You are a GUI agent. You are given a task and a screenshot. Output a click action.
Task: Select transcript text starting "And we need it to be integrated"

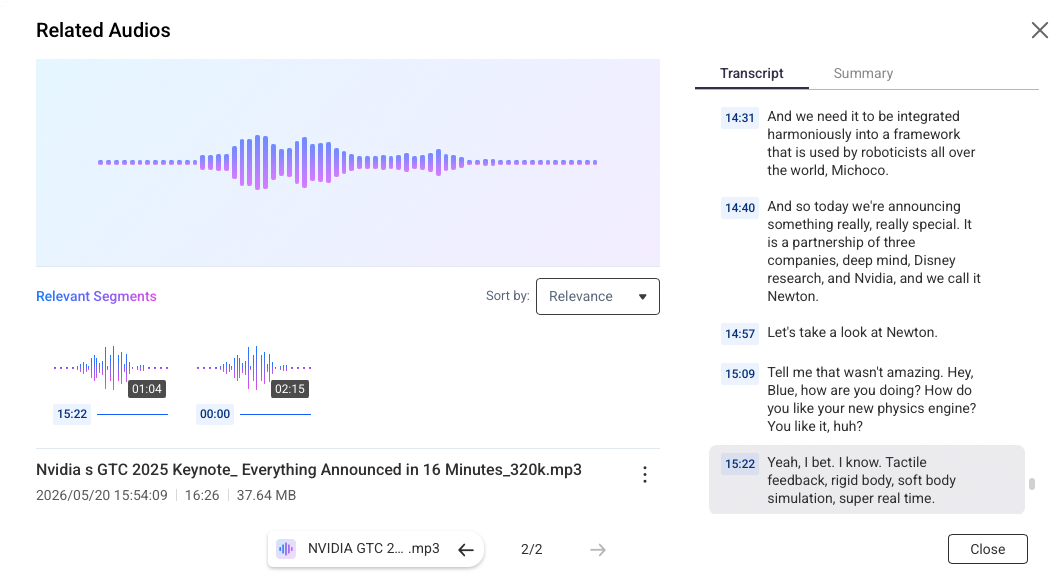pyautogui.click(x=871, y=143)
